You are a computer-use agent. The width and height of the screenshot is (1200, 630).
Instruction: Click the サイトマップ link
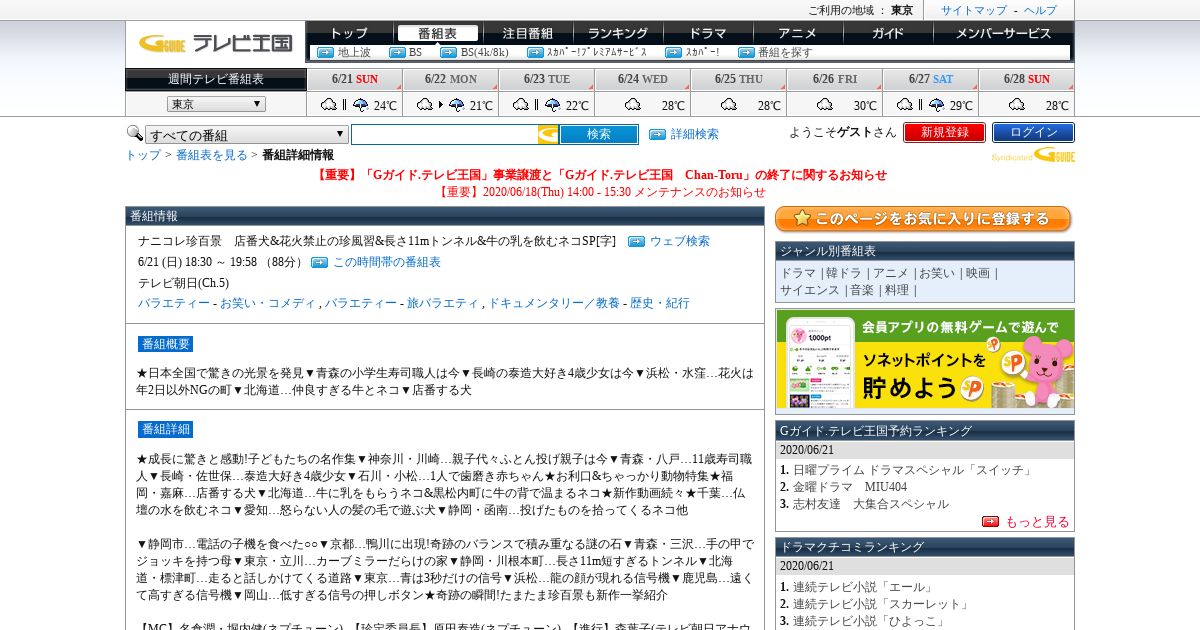(x=974, y=10)
